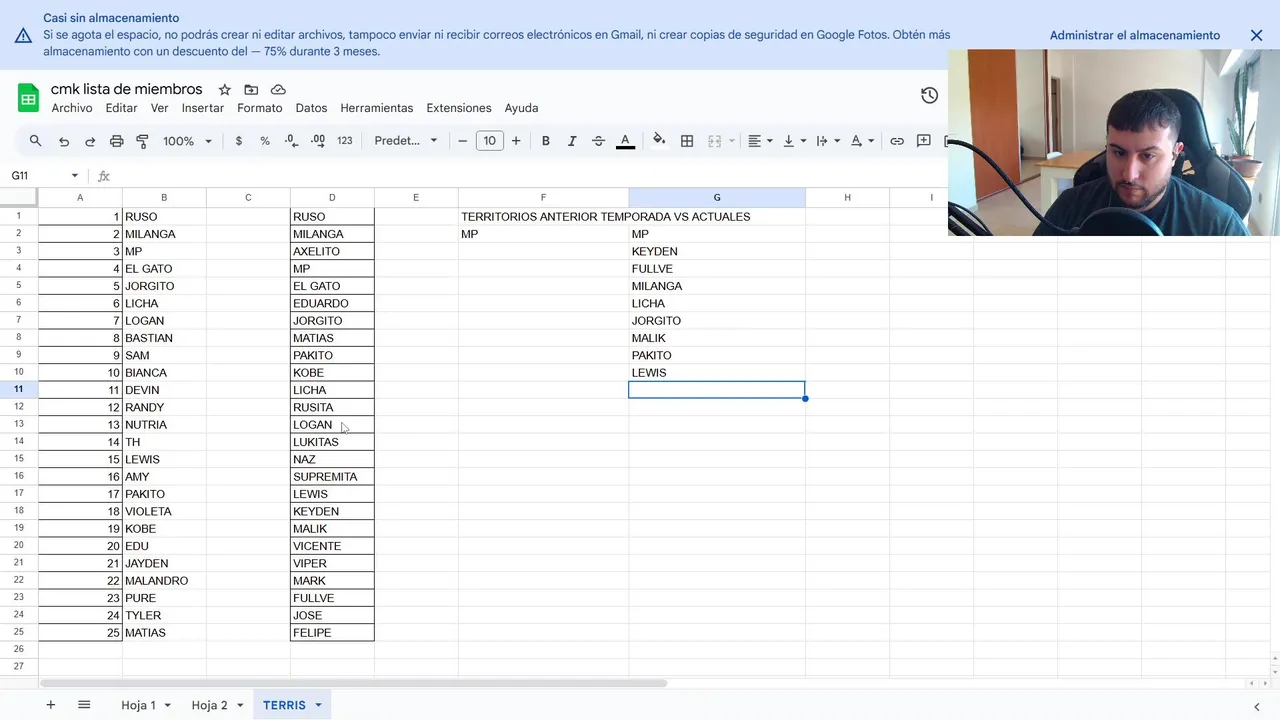The image size is (1280, 720).
Task: Open version history clock icon
Action: [929, 96]
